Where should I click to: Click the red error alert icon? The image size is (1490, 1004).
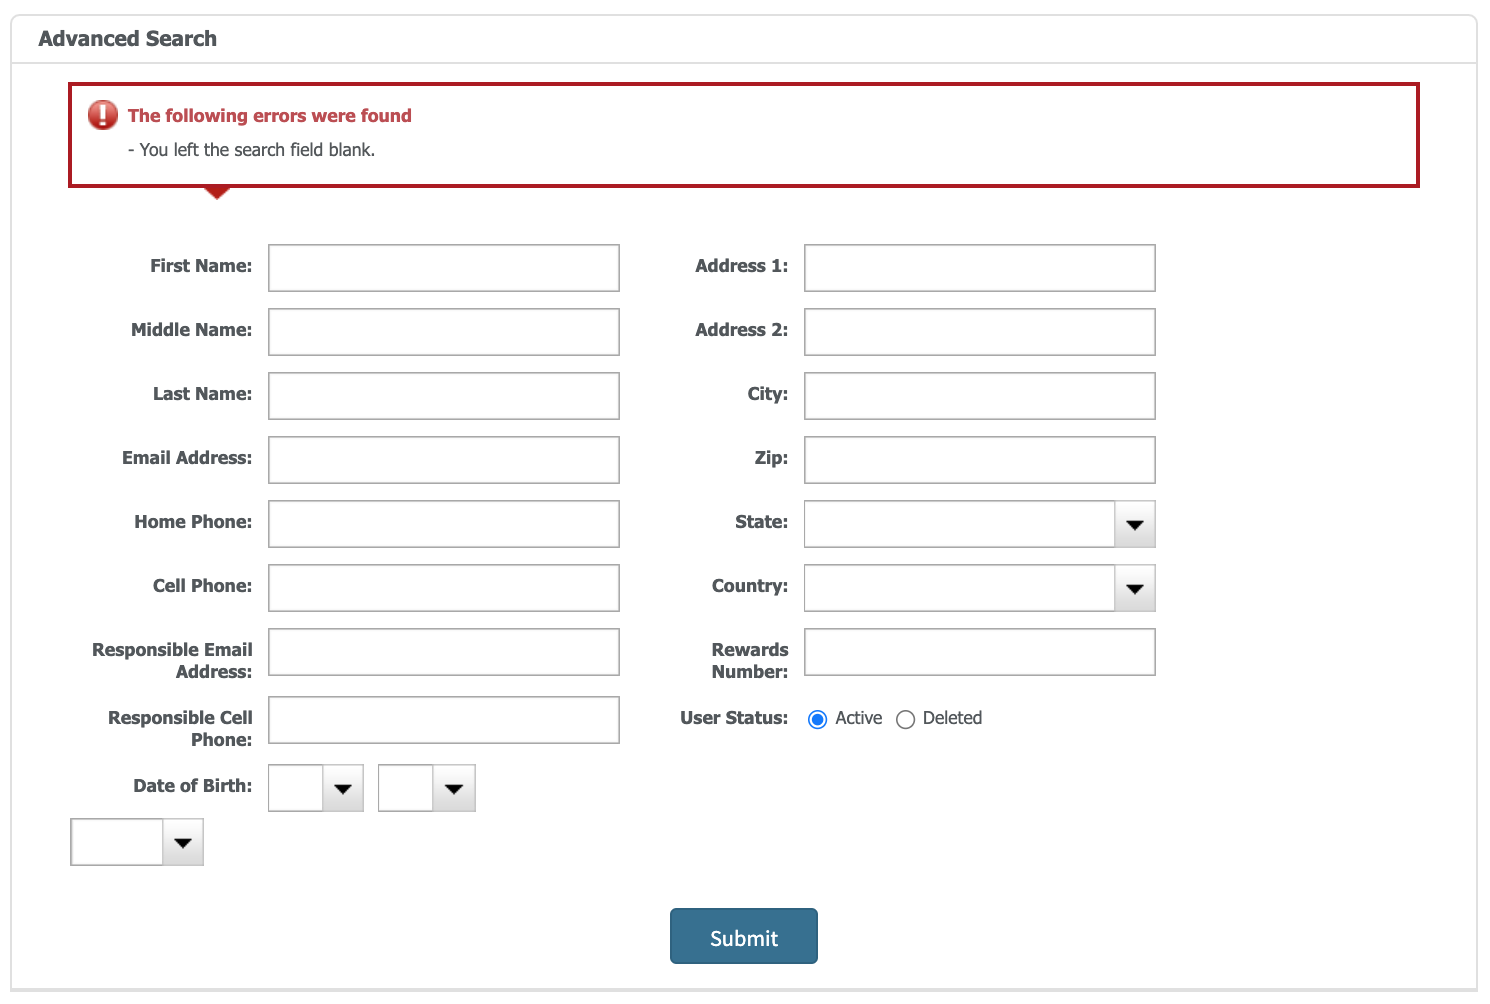(x=102, y=115)
